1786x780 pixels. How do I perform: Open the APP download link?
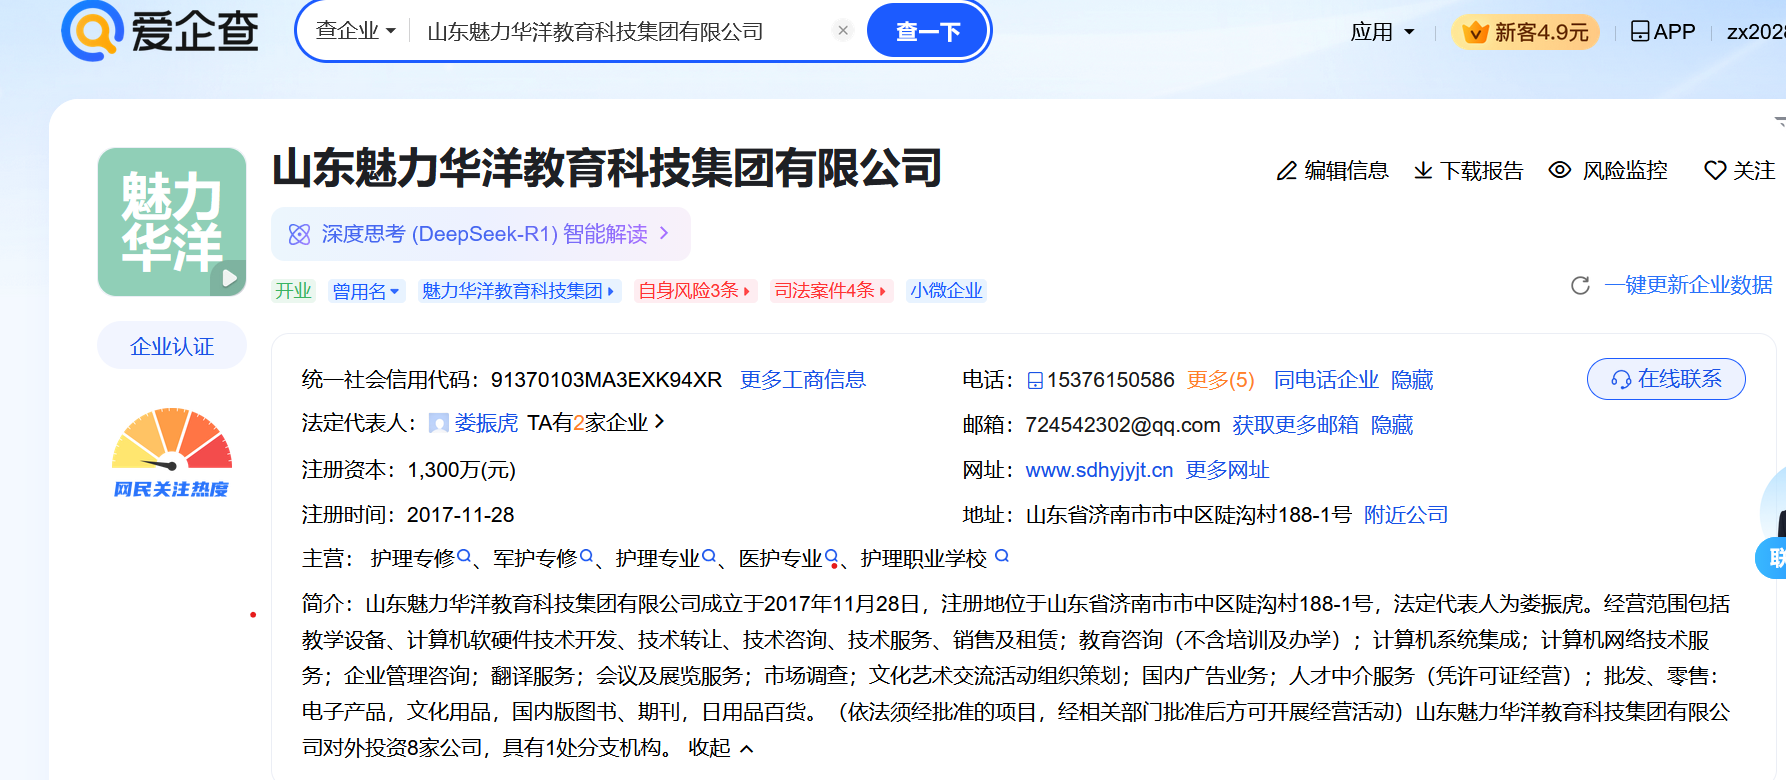(x=1662, y=32)
